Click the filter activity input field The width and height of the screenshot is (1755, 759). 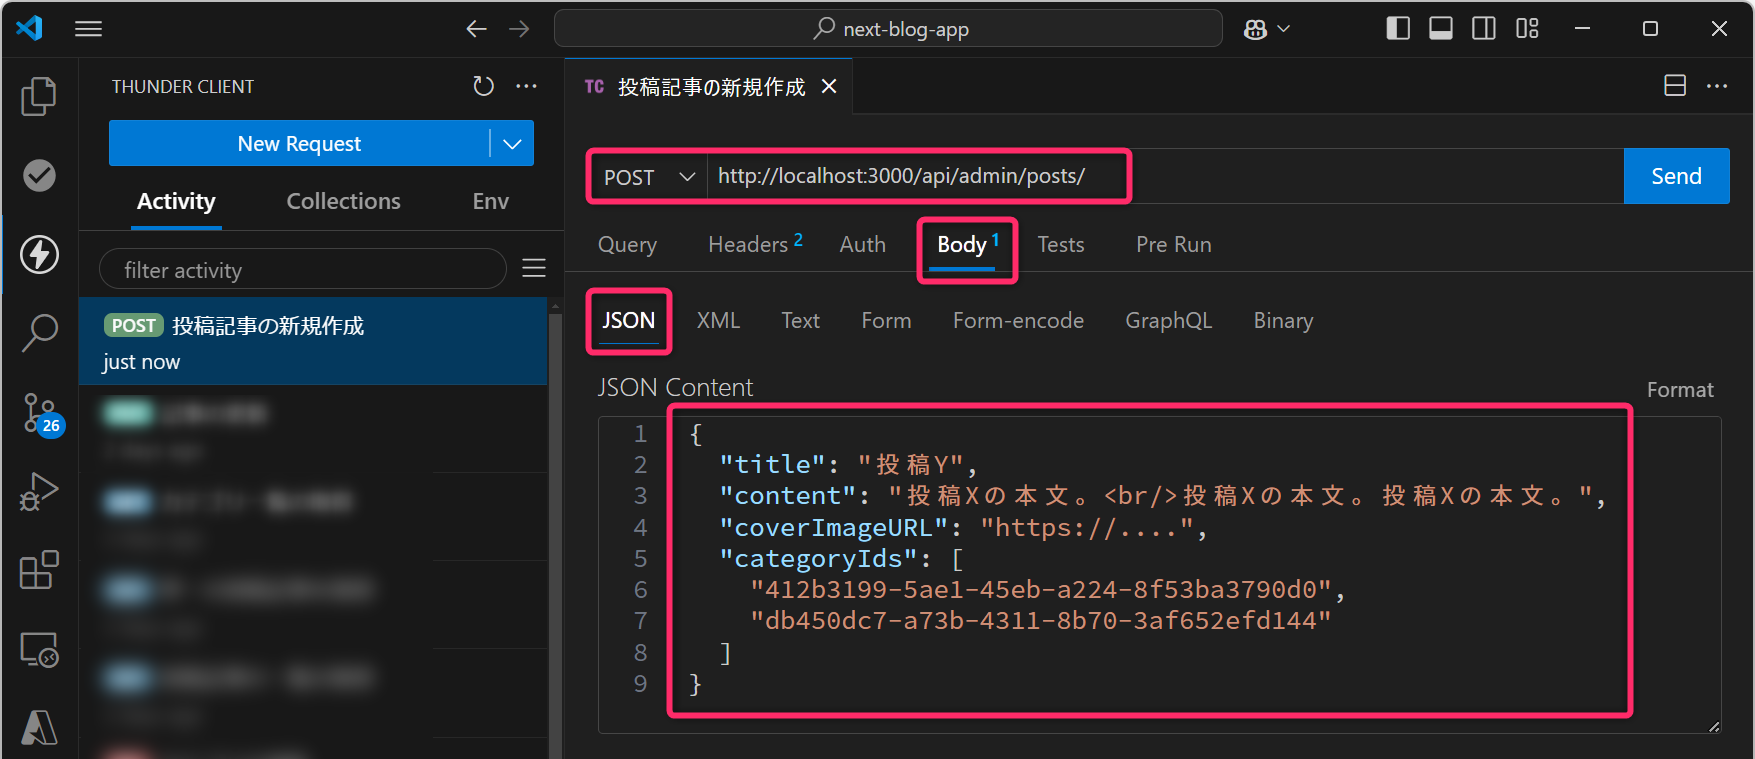(302, 270)
